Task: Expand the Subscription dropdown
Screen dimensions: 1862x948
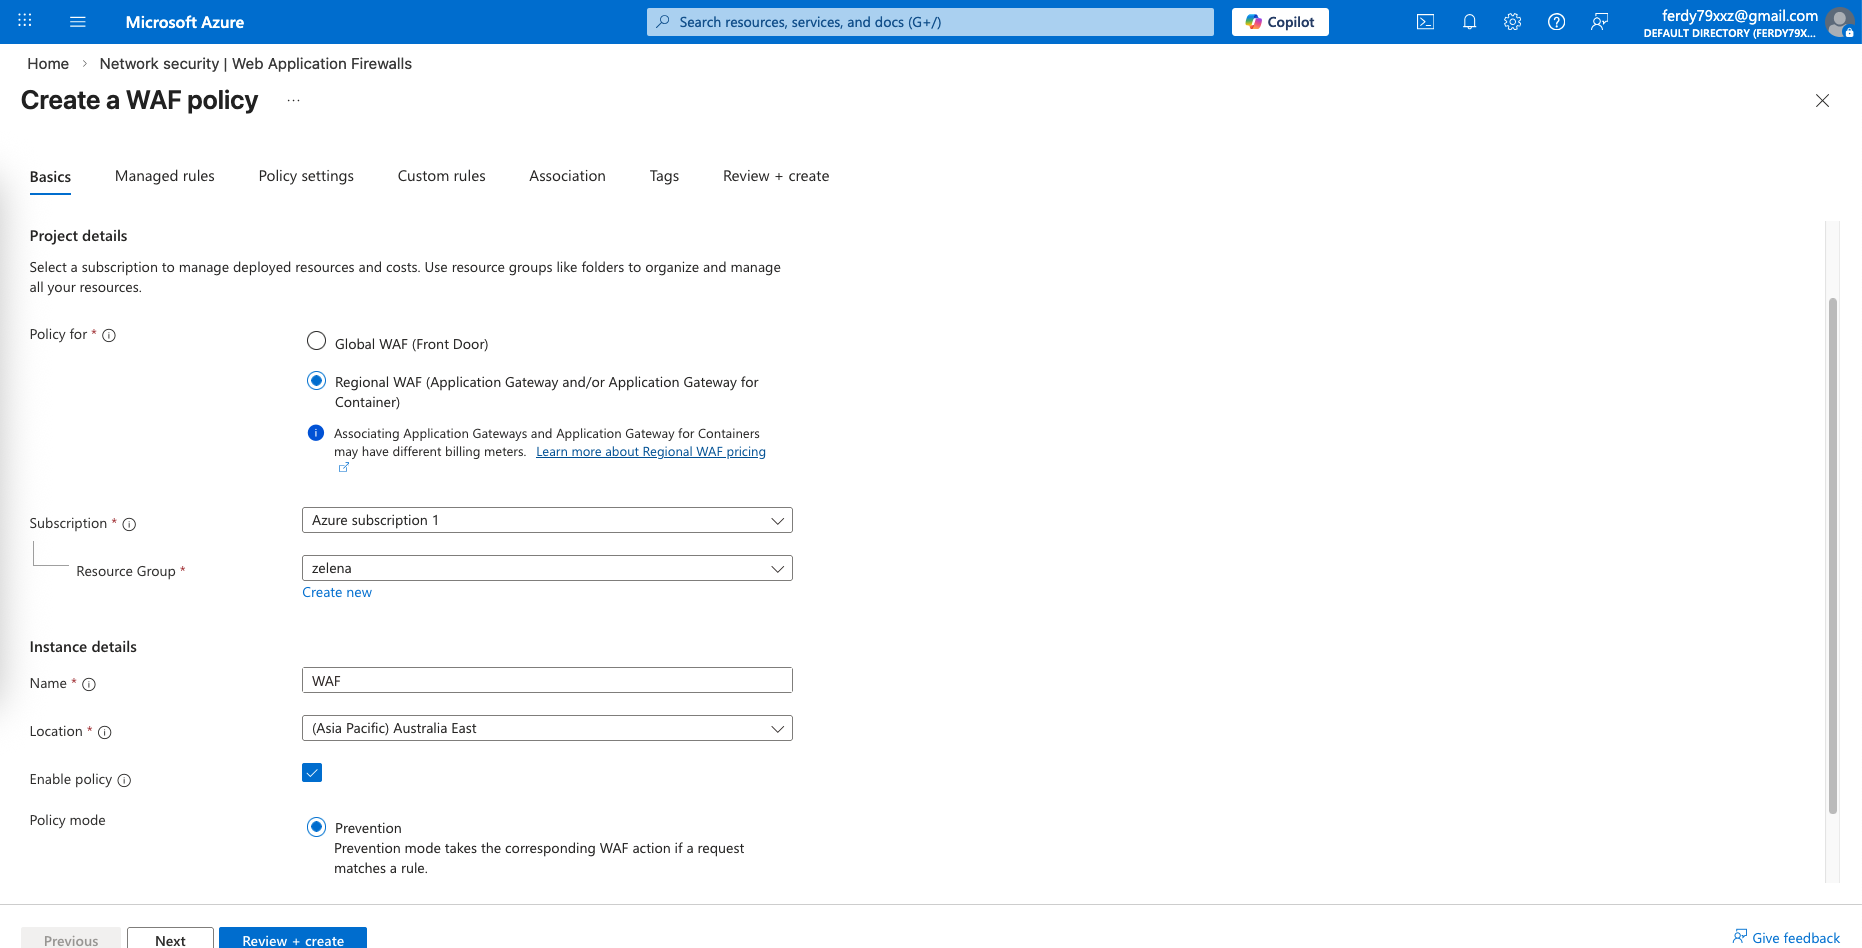Action: click(x=547, y=521)
